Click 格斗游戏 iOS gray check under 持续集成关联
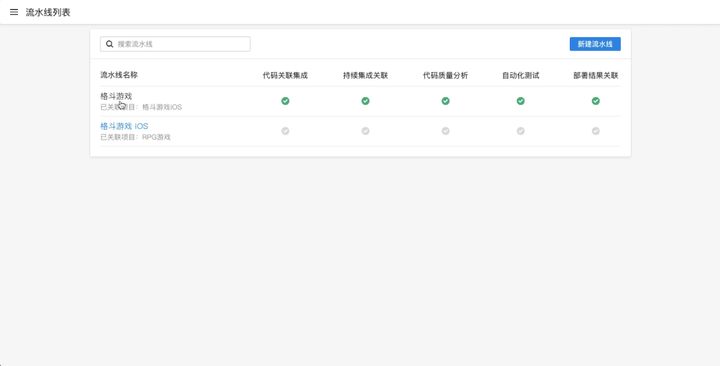 (x=365, y=131)
